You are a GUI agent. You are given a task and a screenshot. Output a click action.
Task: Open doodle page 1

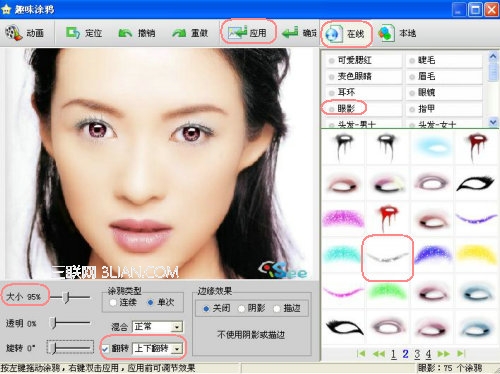(x=394, y=354)
